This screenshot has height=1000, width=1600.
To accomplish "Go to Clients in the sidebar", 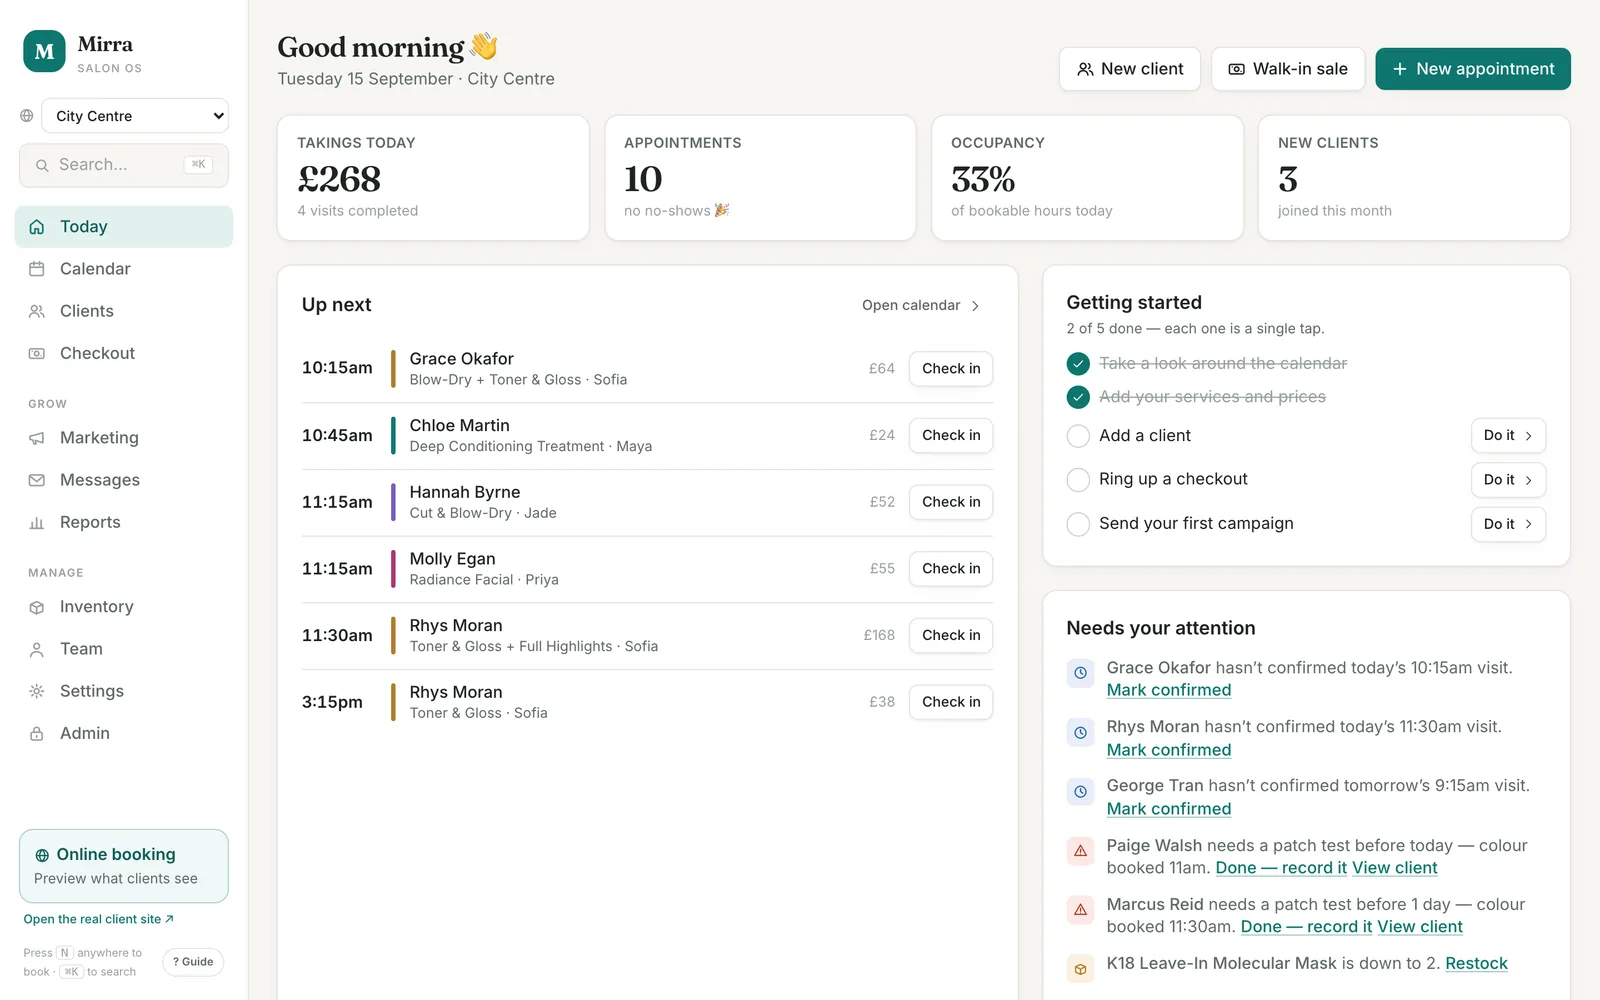I will click(124, 311).
